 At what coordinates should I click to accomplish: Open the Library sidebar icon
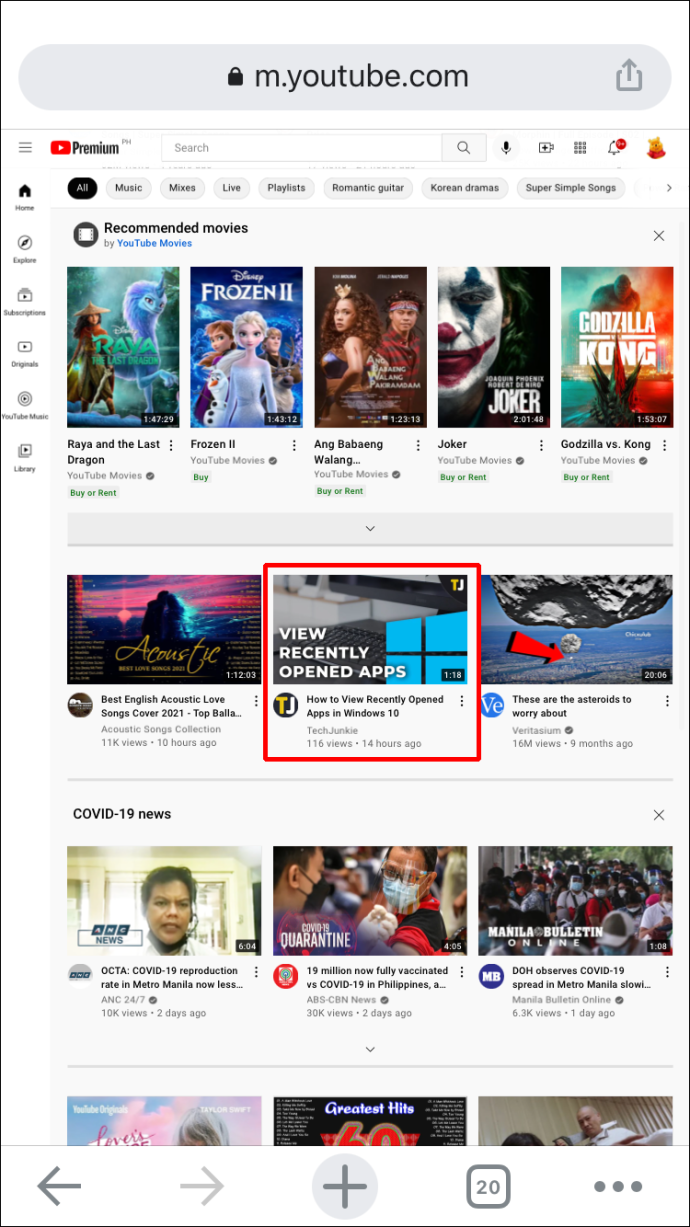tap(25, 456)
